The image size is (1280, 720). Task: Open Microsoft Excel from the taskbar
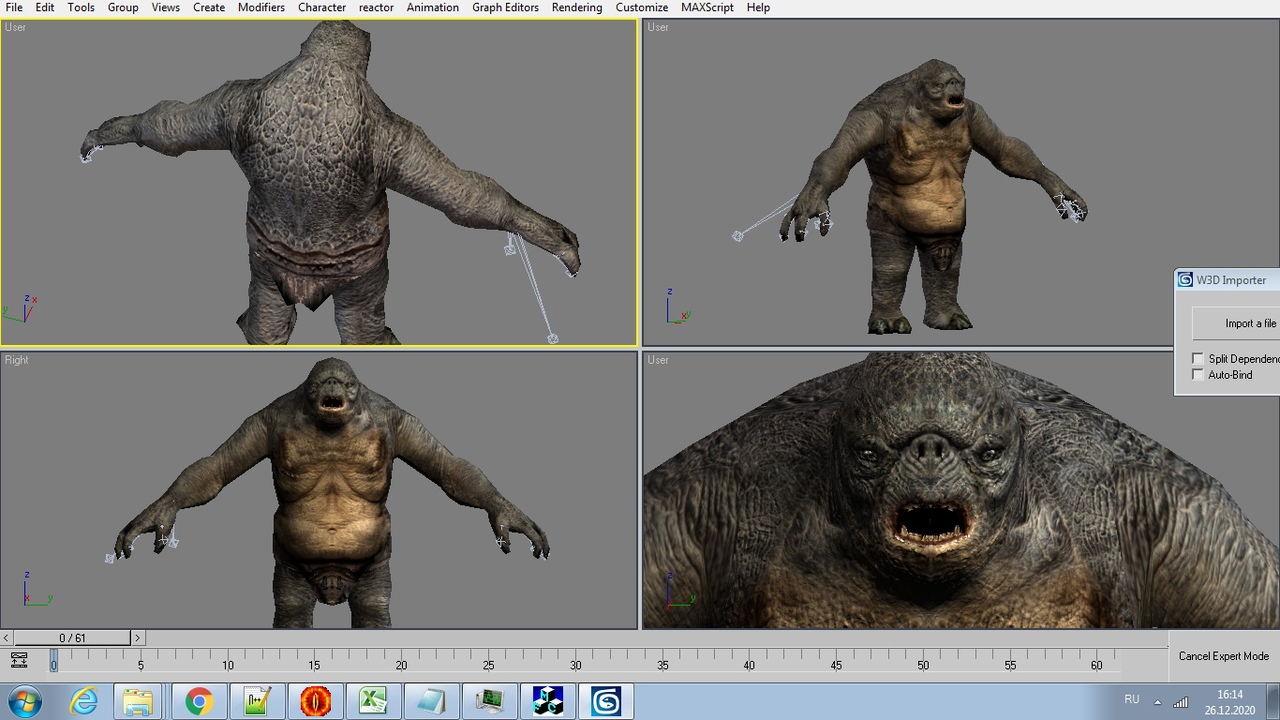pyautogui.click(x=373, y=702)
